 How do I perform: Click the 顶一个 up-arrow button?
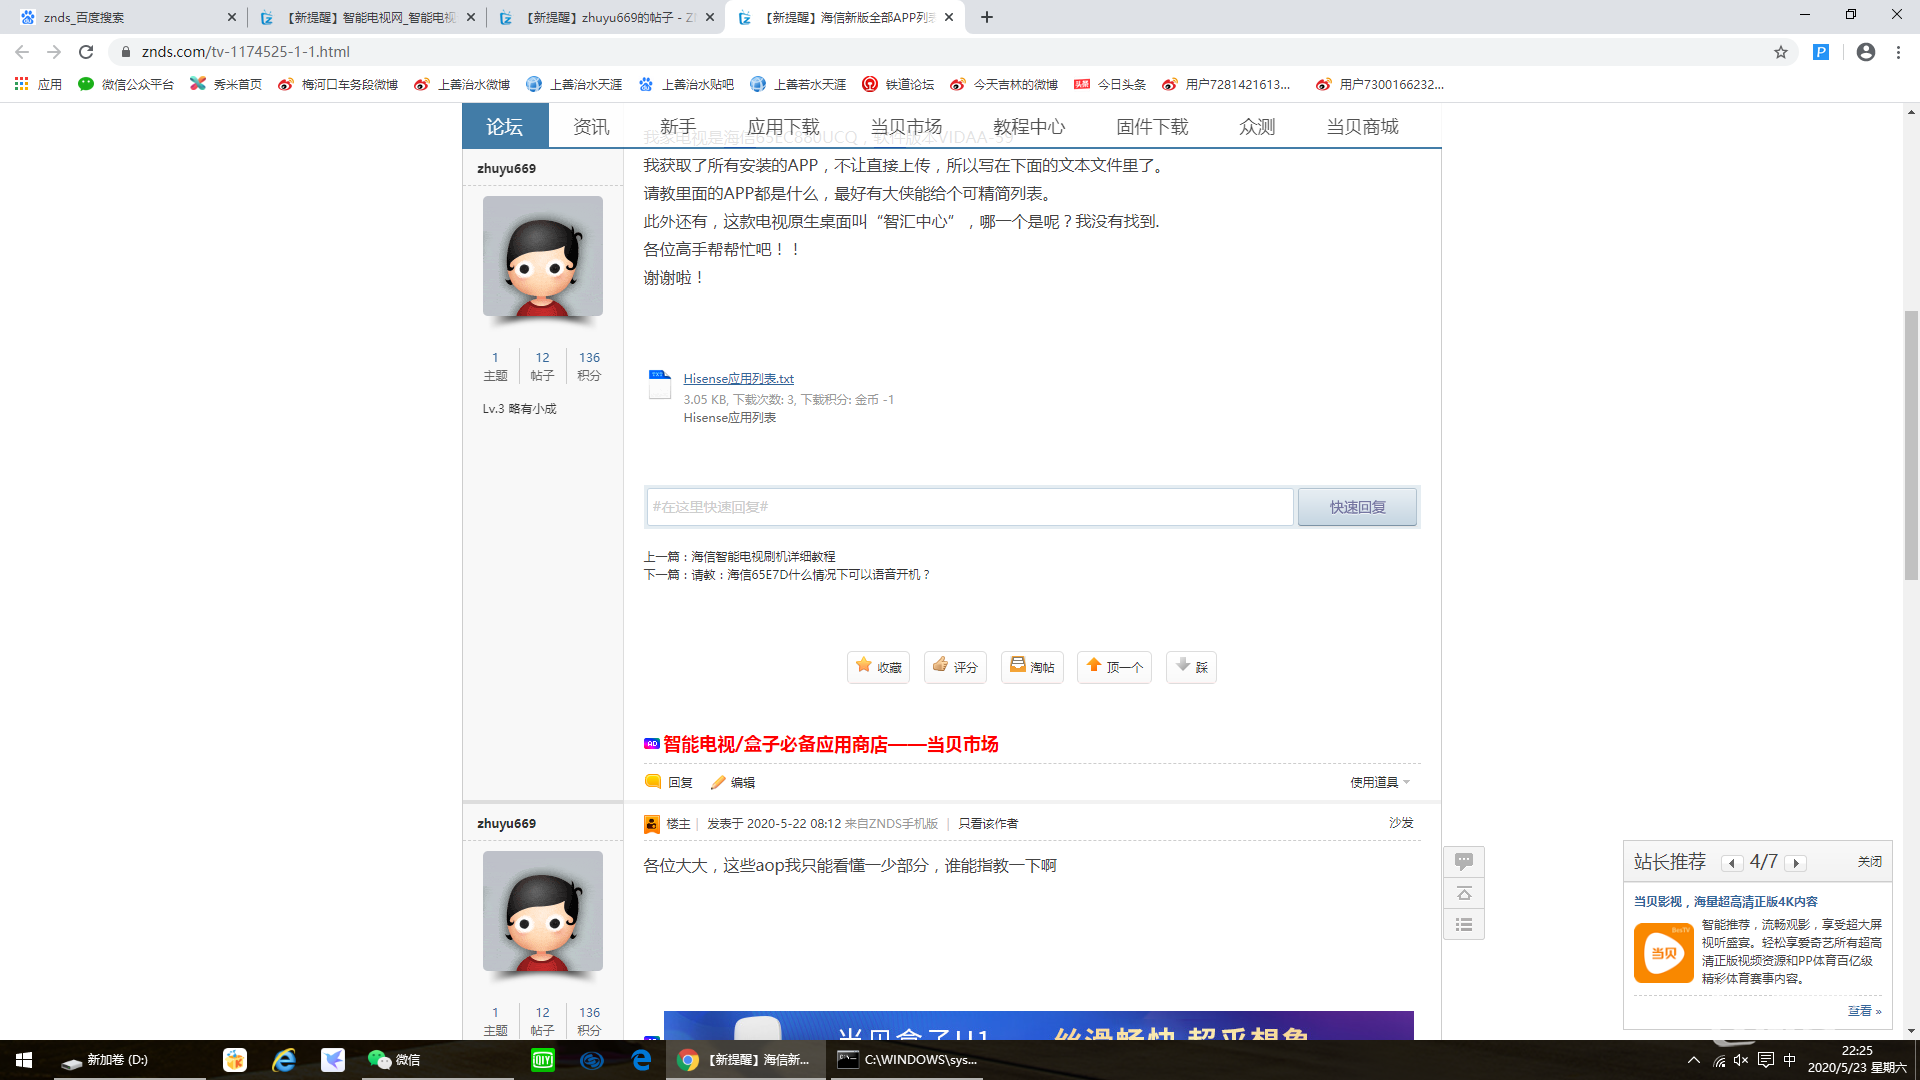coord(1114,667)
